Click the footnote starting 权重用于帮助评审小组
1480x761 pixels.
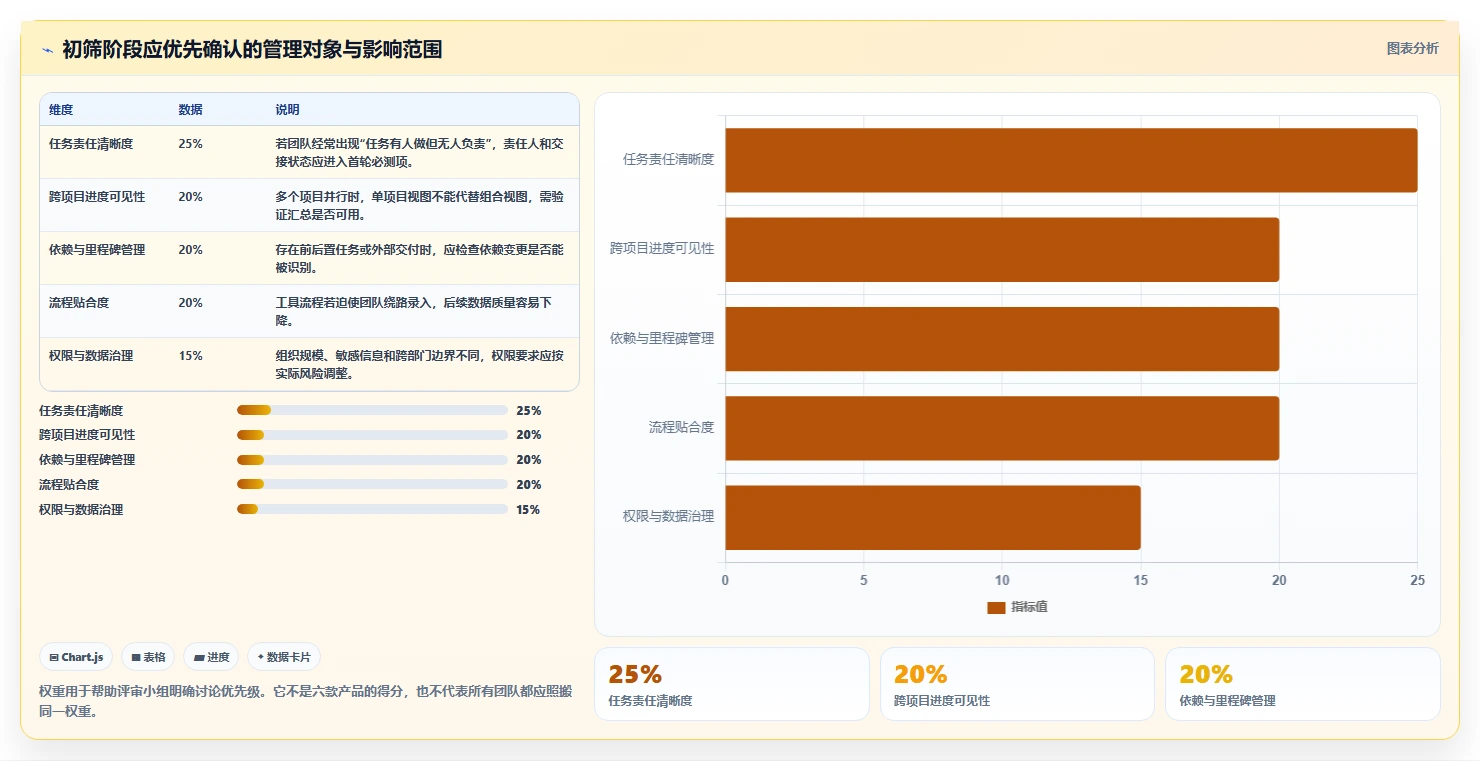(x=306, y=702)
